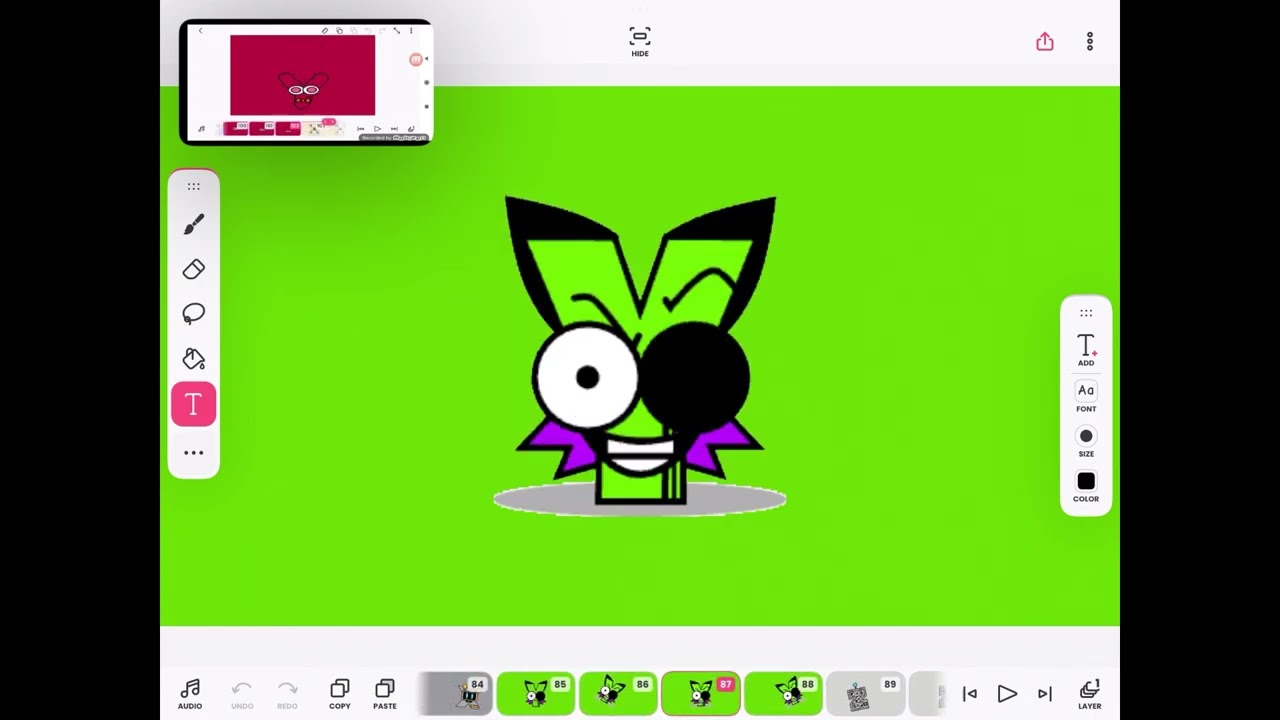The width and height of the screenshot is (1280, 720).
Task: Jump to the last frame
Action: tap(1045, 694)
